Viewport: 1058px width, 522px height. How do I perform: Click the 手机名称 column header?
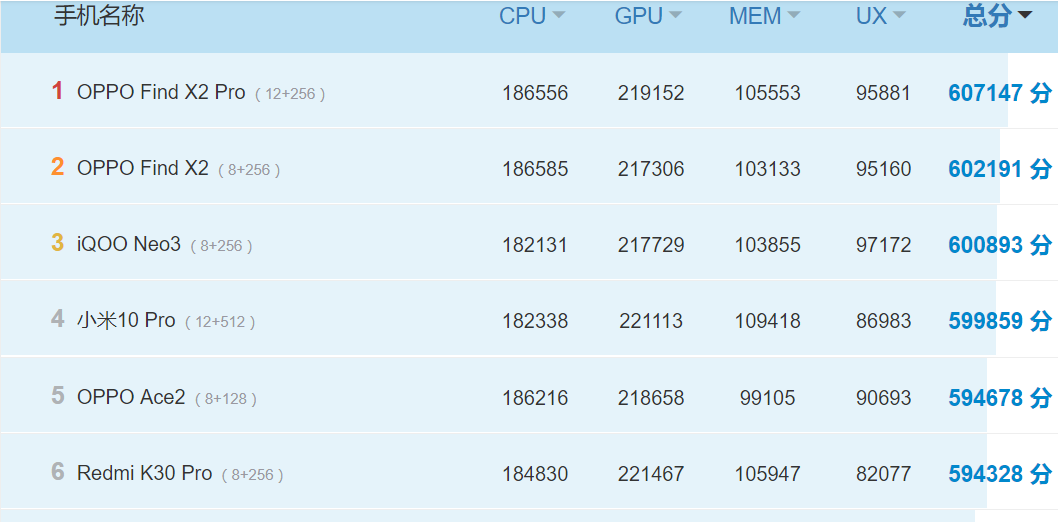click(x=99, y=16)
